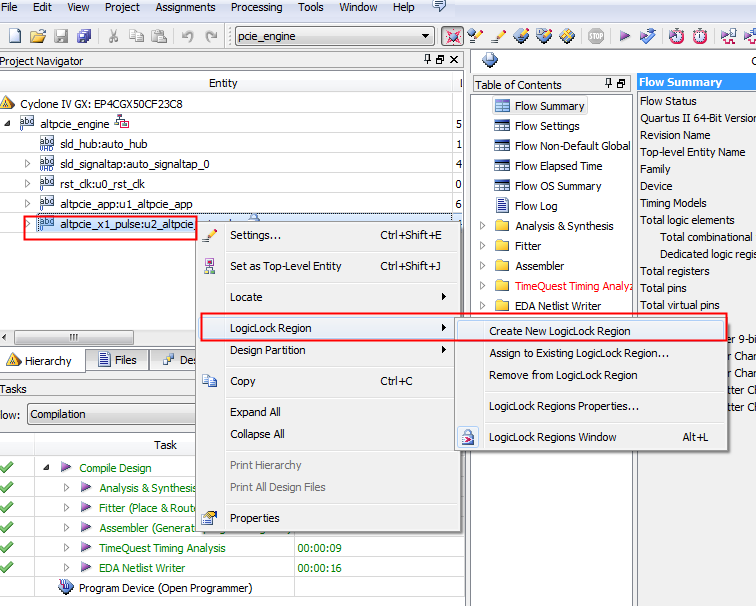Click the yellow chip icon left of the STOP button

coord(567,36)
